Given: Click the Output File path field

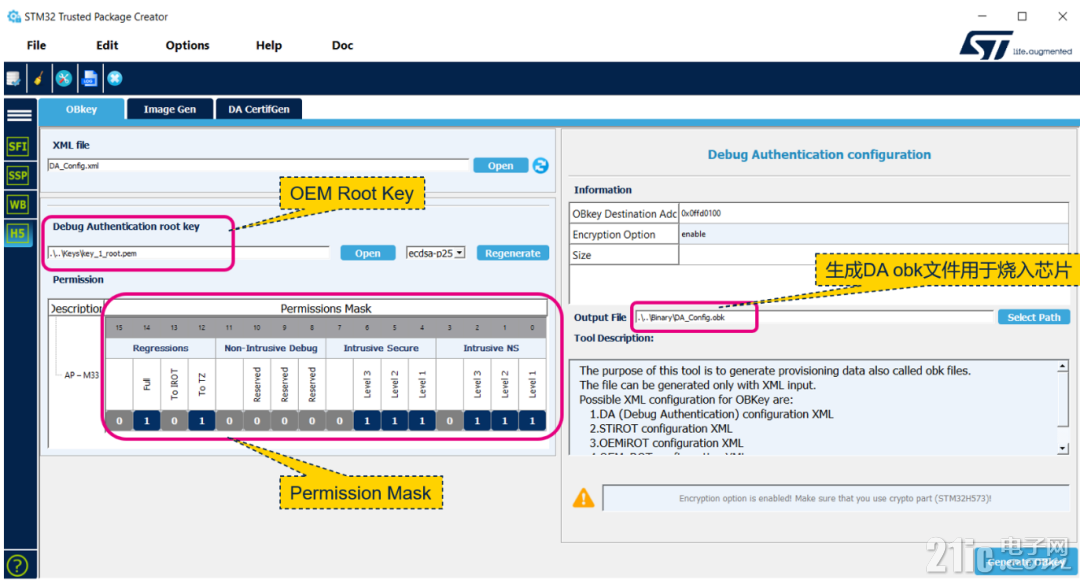Looking at the screenshot, I should (x=814, y=318).
